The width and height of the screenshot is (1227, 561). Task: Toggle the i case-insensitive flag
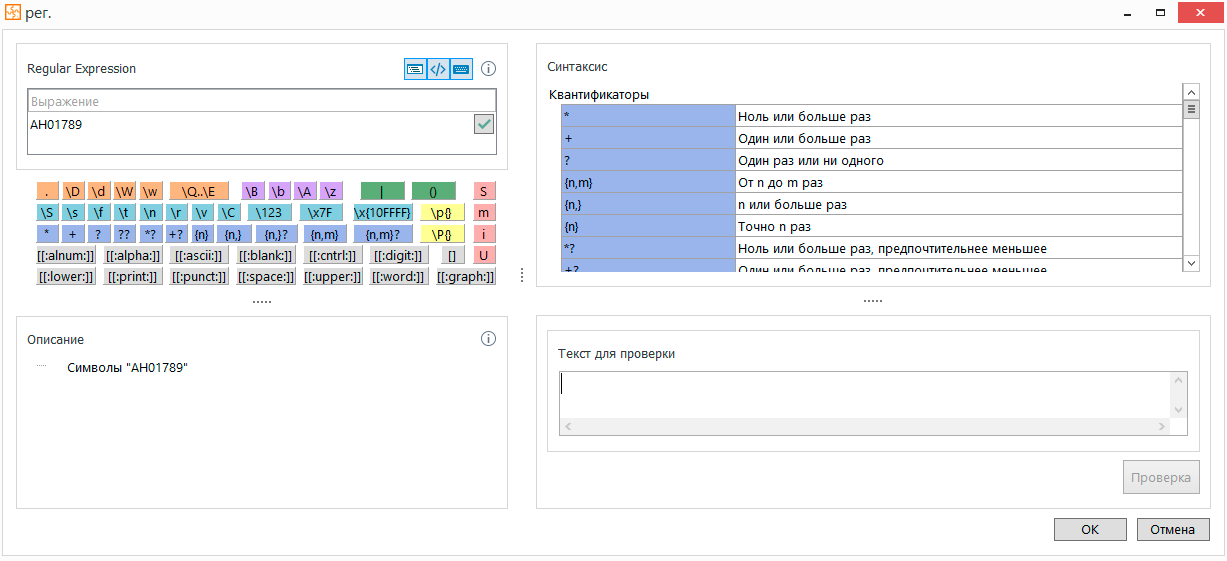coord(484,234)
